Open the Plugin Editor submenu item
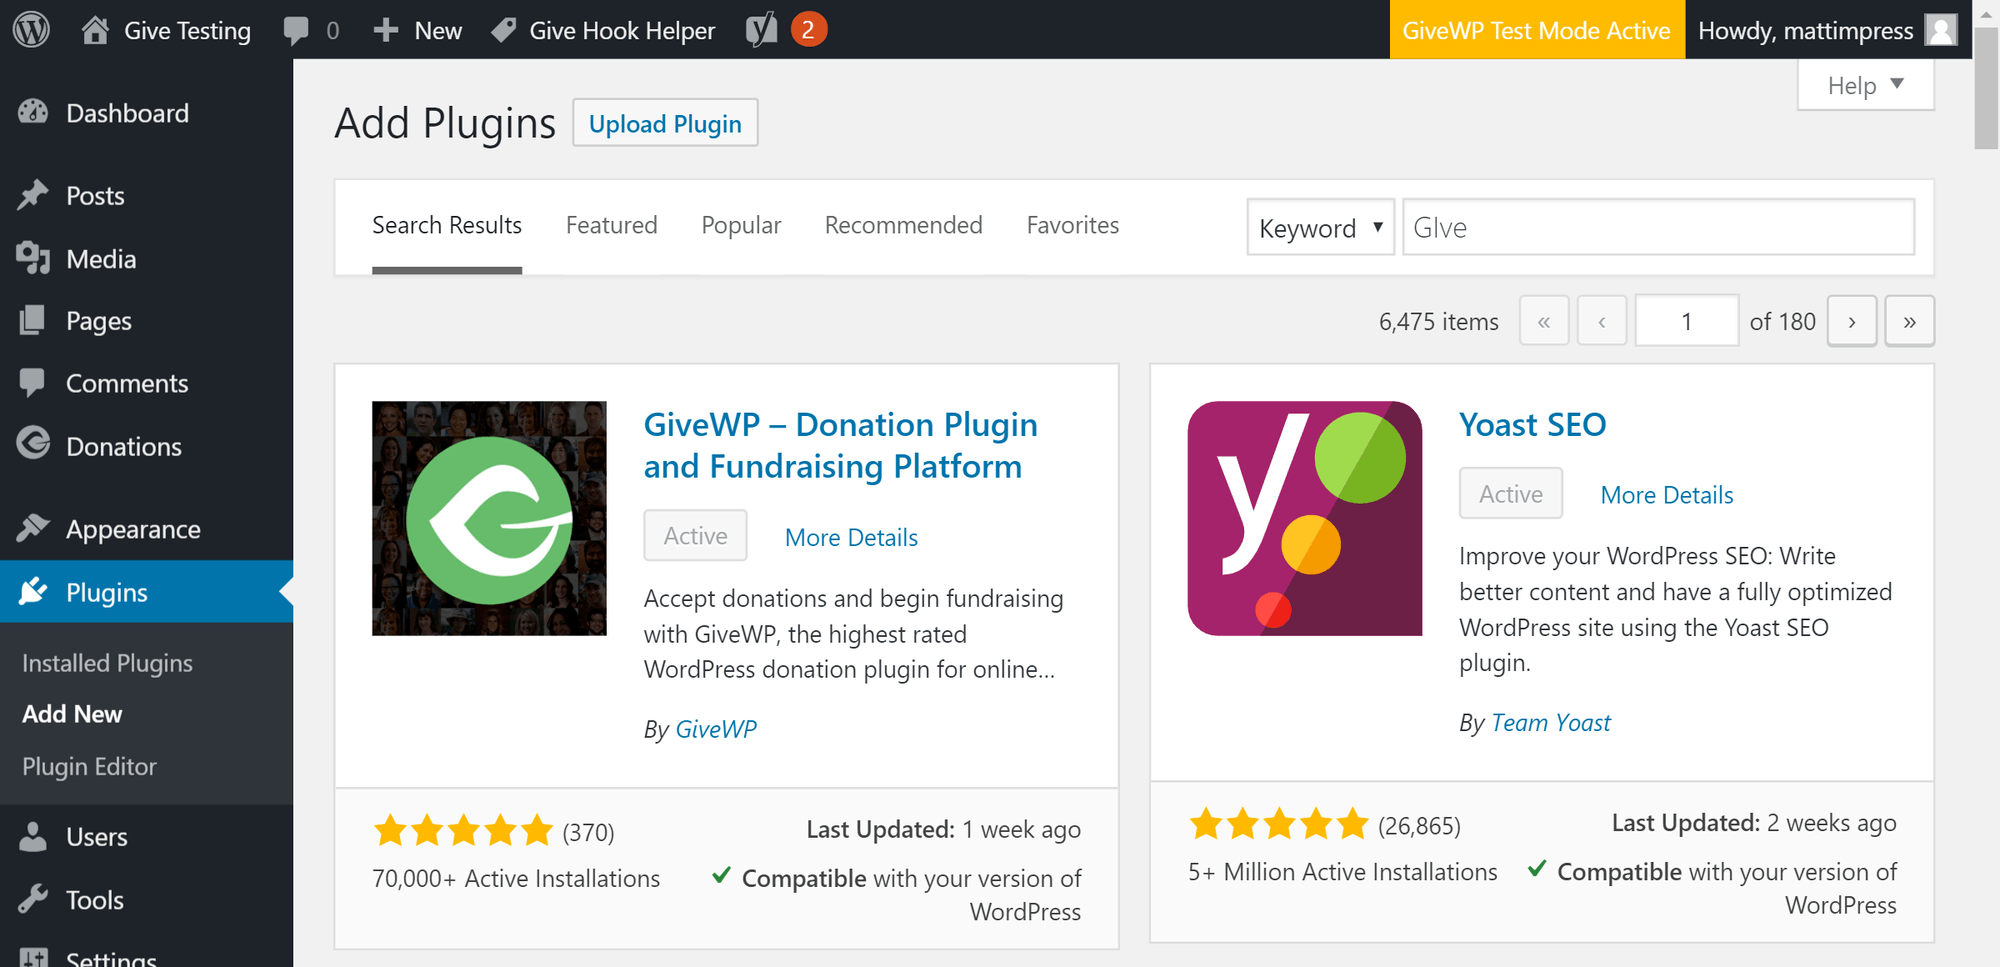The image size is (2000, 967). (89, 766)
